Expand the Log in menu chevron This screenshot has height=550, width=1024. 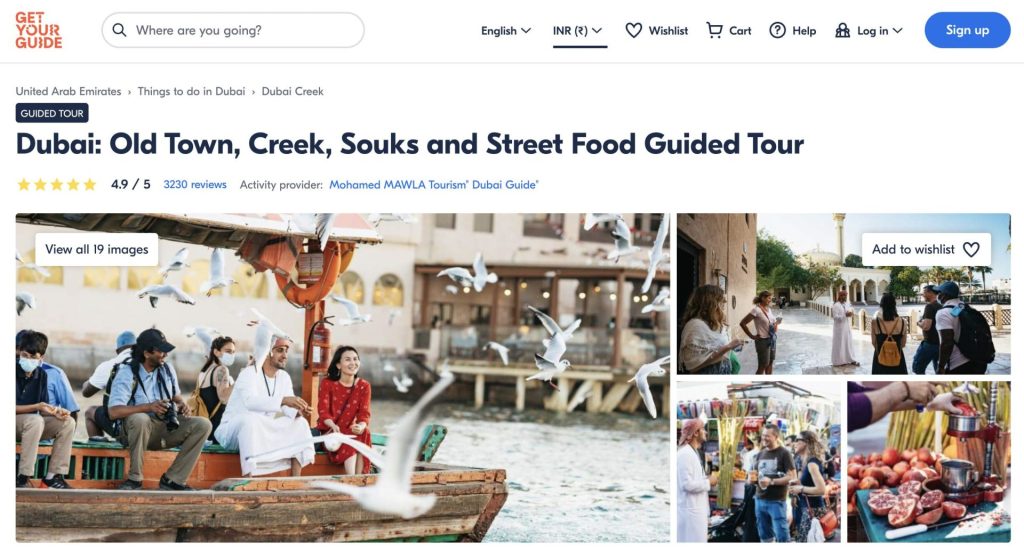(x=897, y=31)
